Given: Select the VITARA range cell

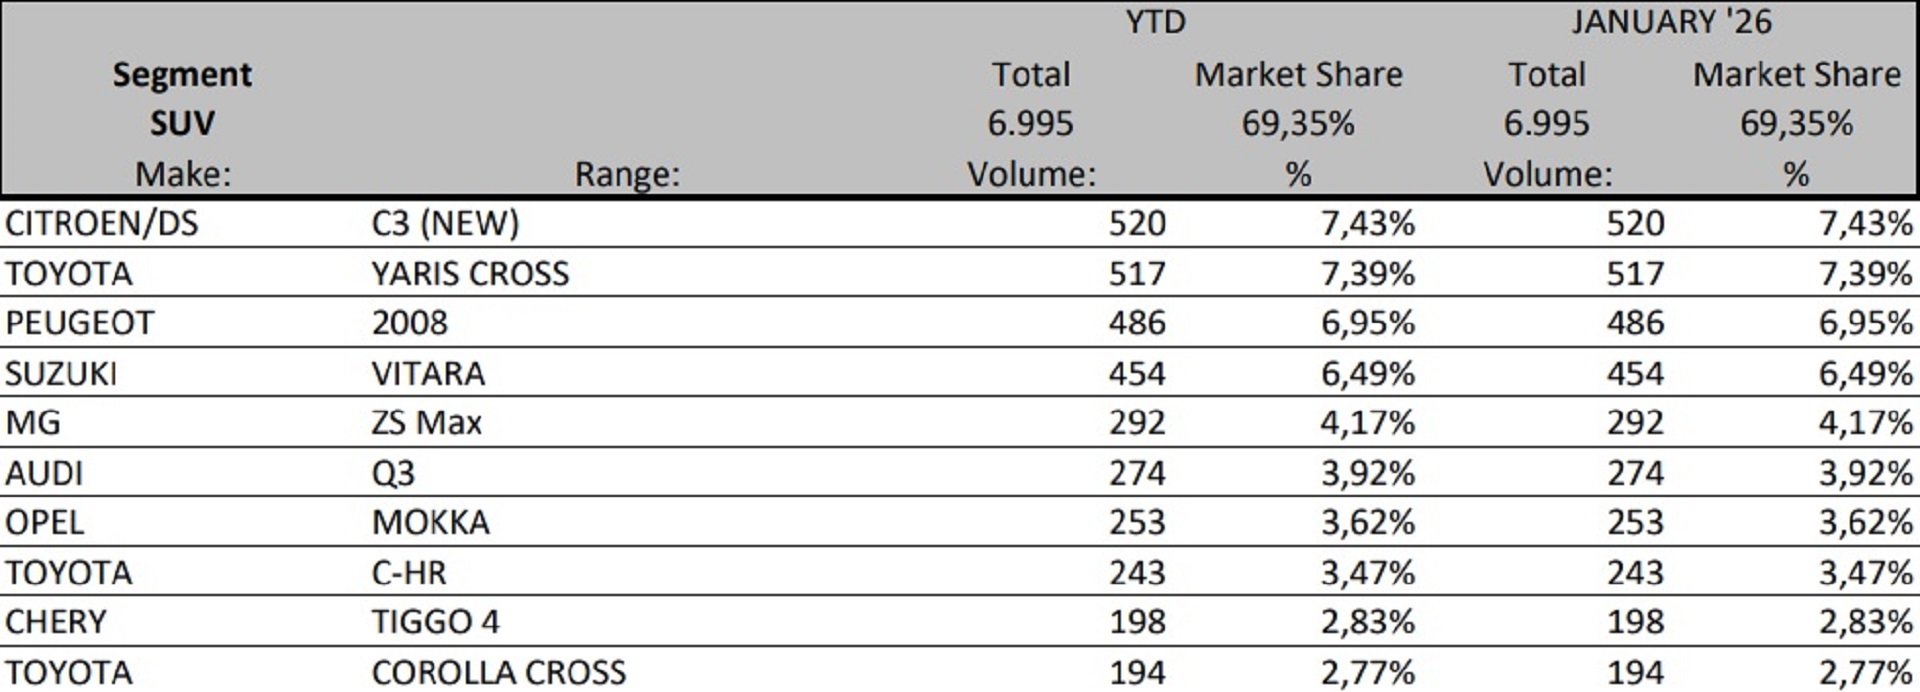Looking at the screenshot, I should pos(428,373).
